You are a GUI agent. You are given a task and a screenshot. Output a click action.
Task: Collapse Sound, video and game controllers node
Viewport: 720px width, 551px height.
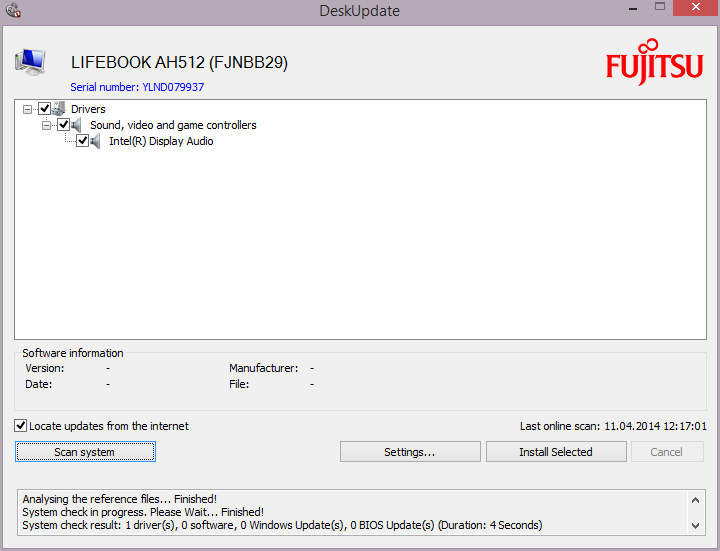[x=46, y=125]
